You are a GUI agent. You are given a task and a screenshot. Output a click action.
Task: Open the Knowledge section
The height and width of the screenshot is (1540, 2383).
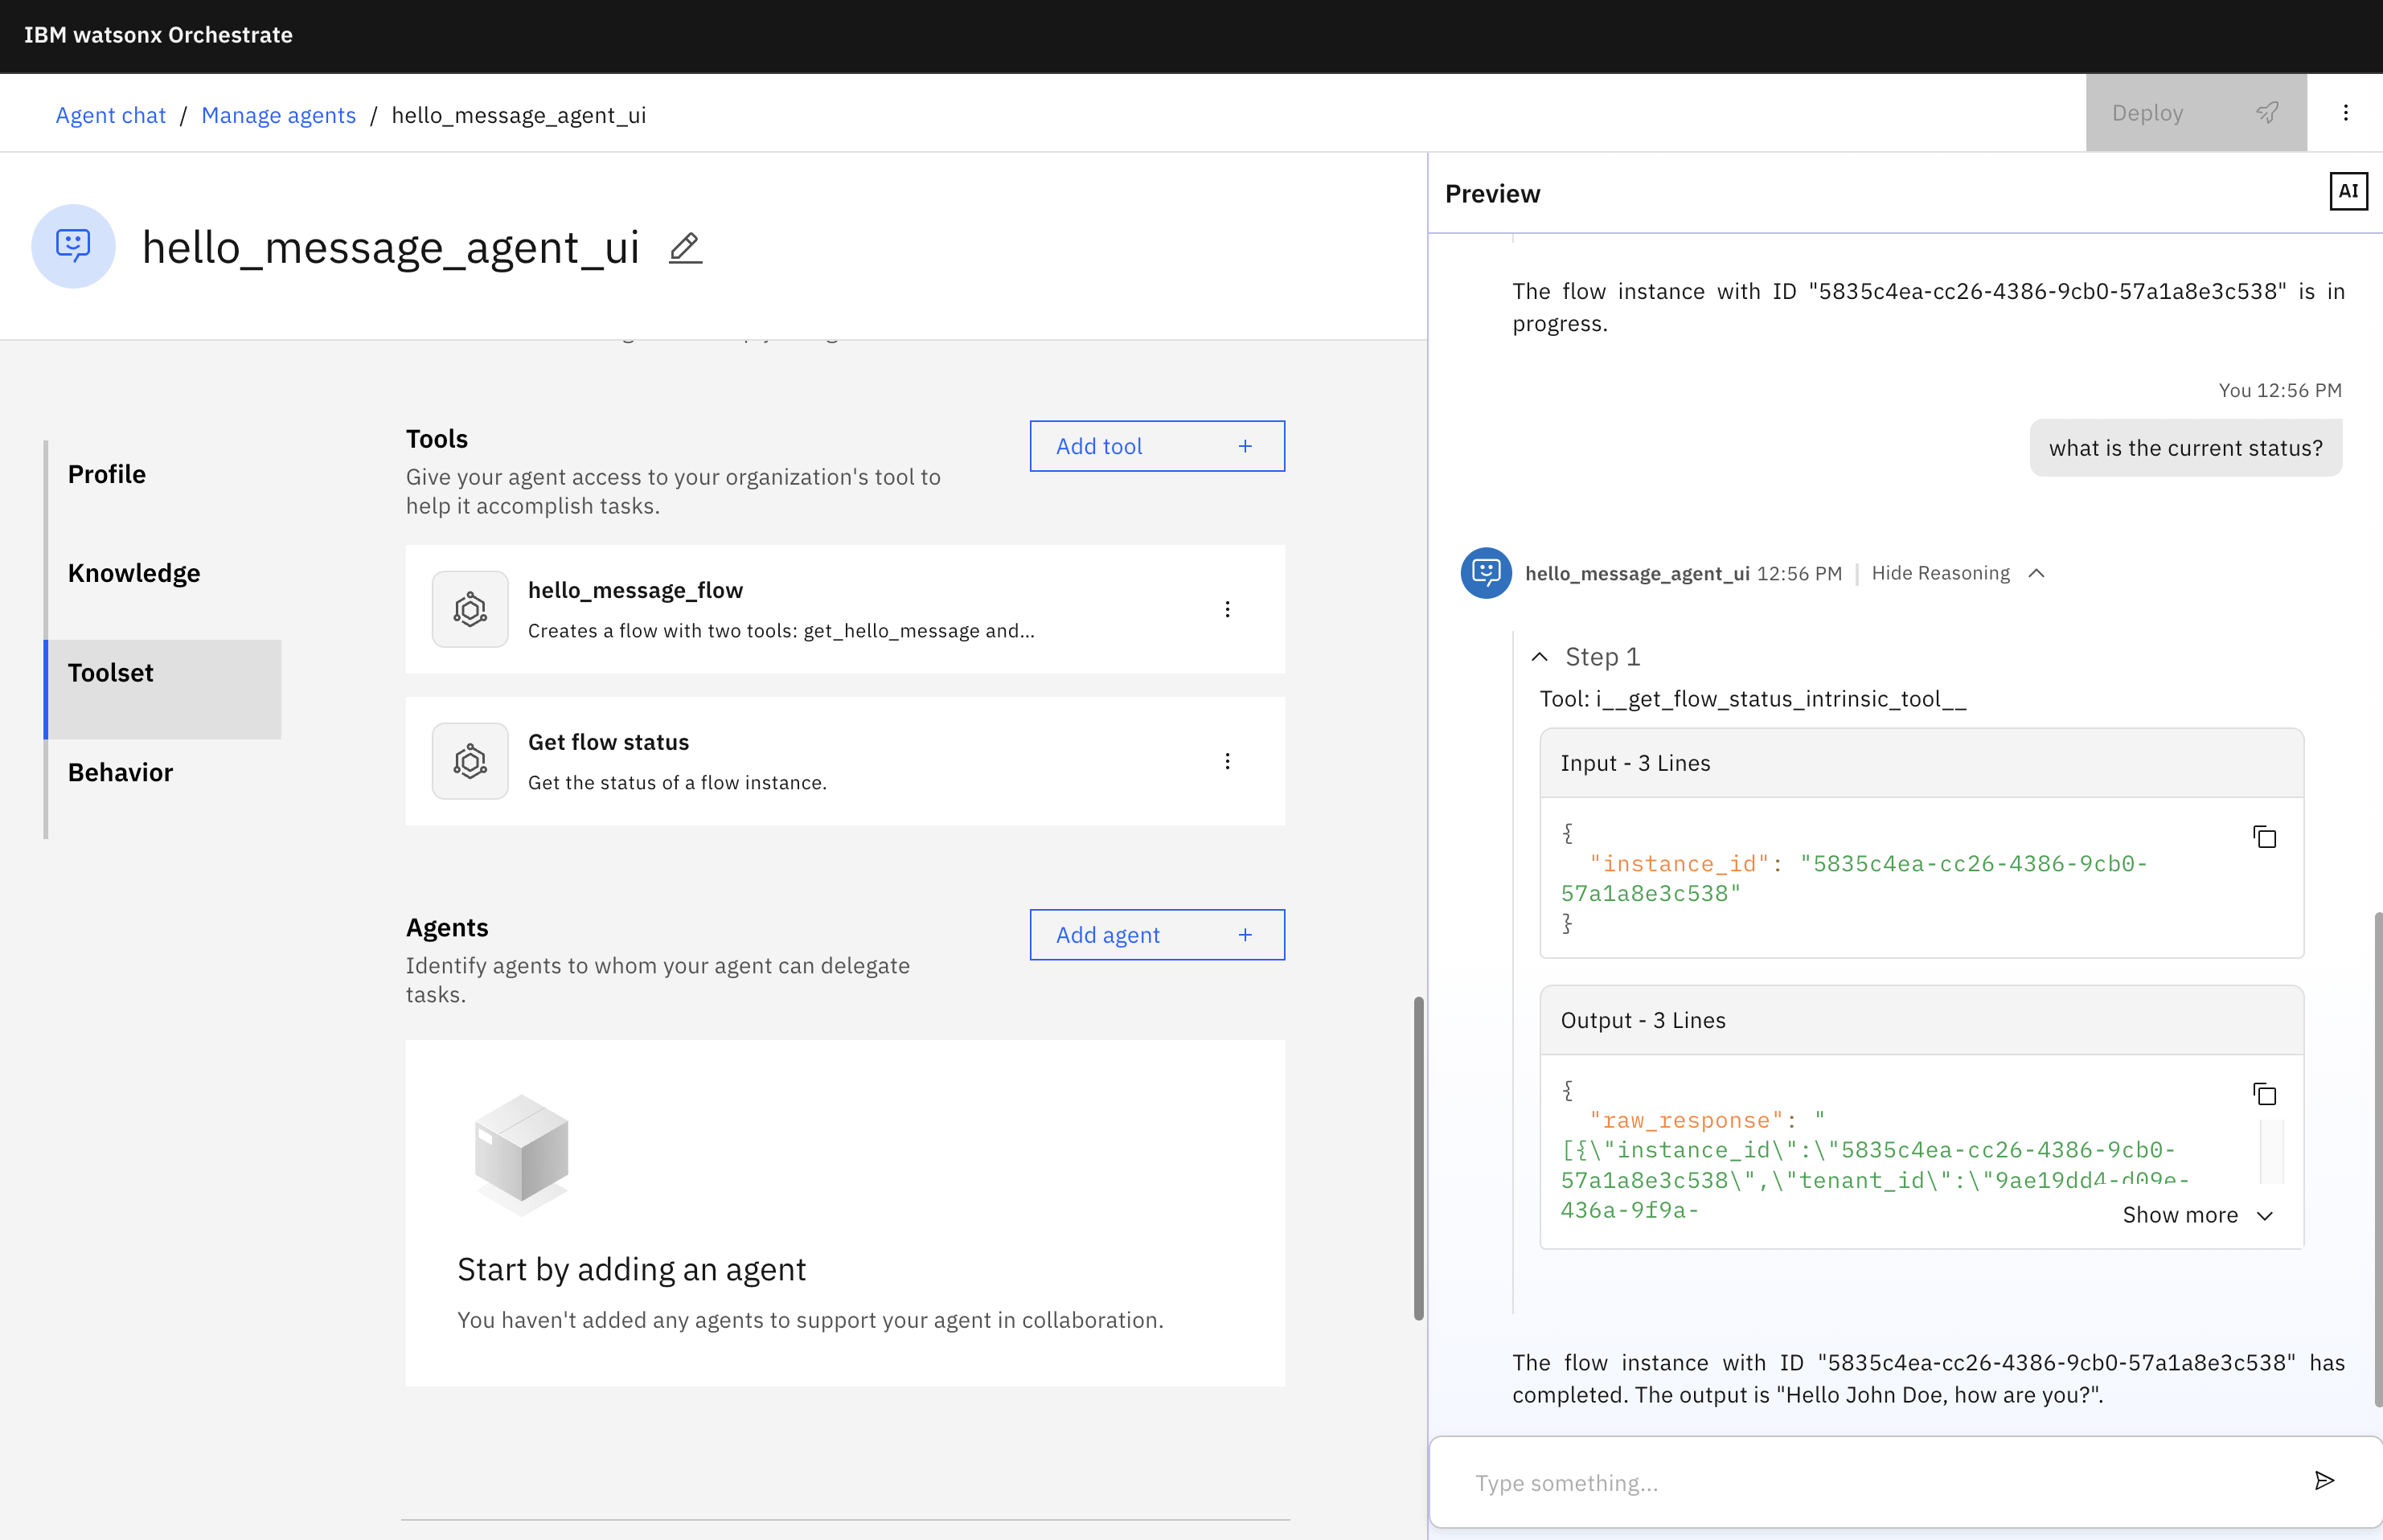(x=134, y=573)
